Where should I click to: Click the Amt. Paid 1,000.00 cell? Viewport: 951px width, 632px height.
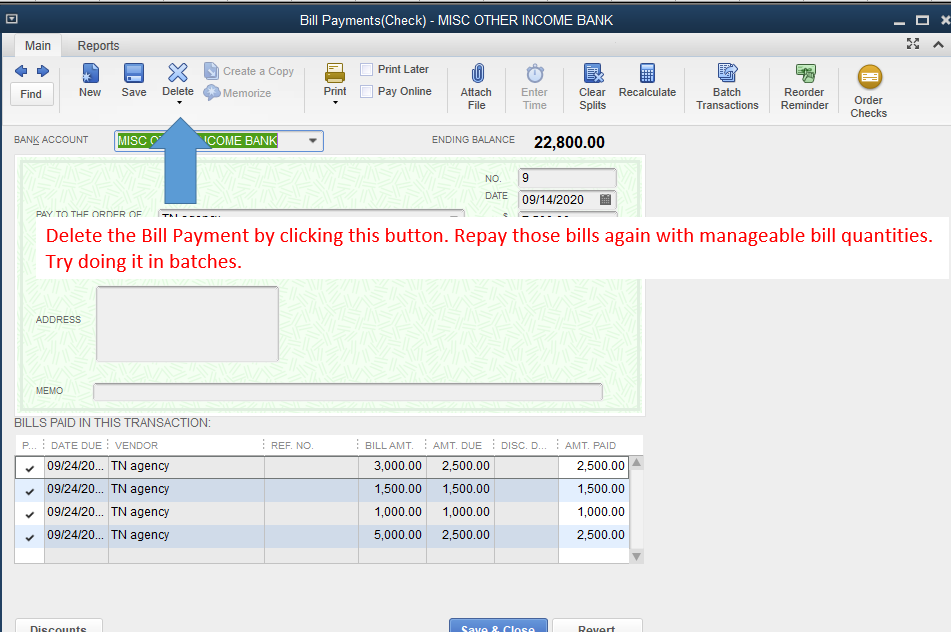point(594,512)
